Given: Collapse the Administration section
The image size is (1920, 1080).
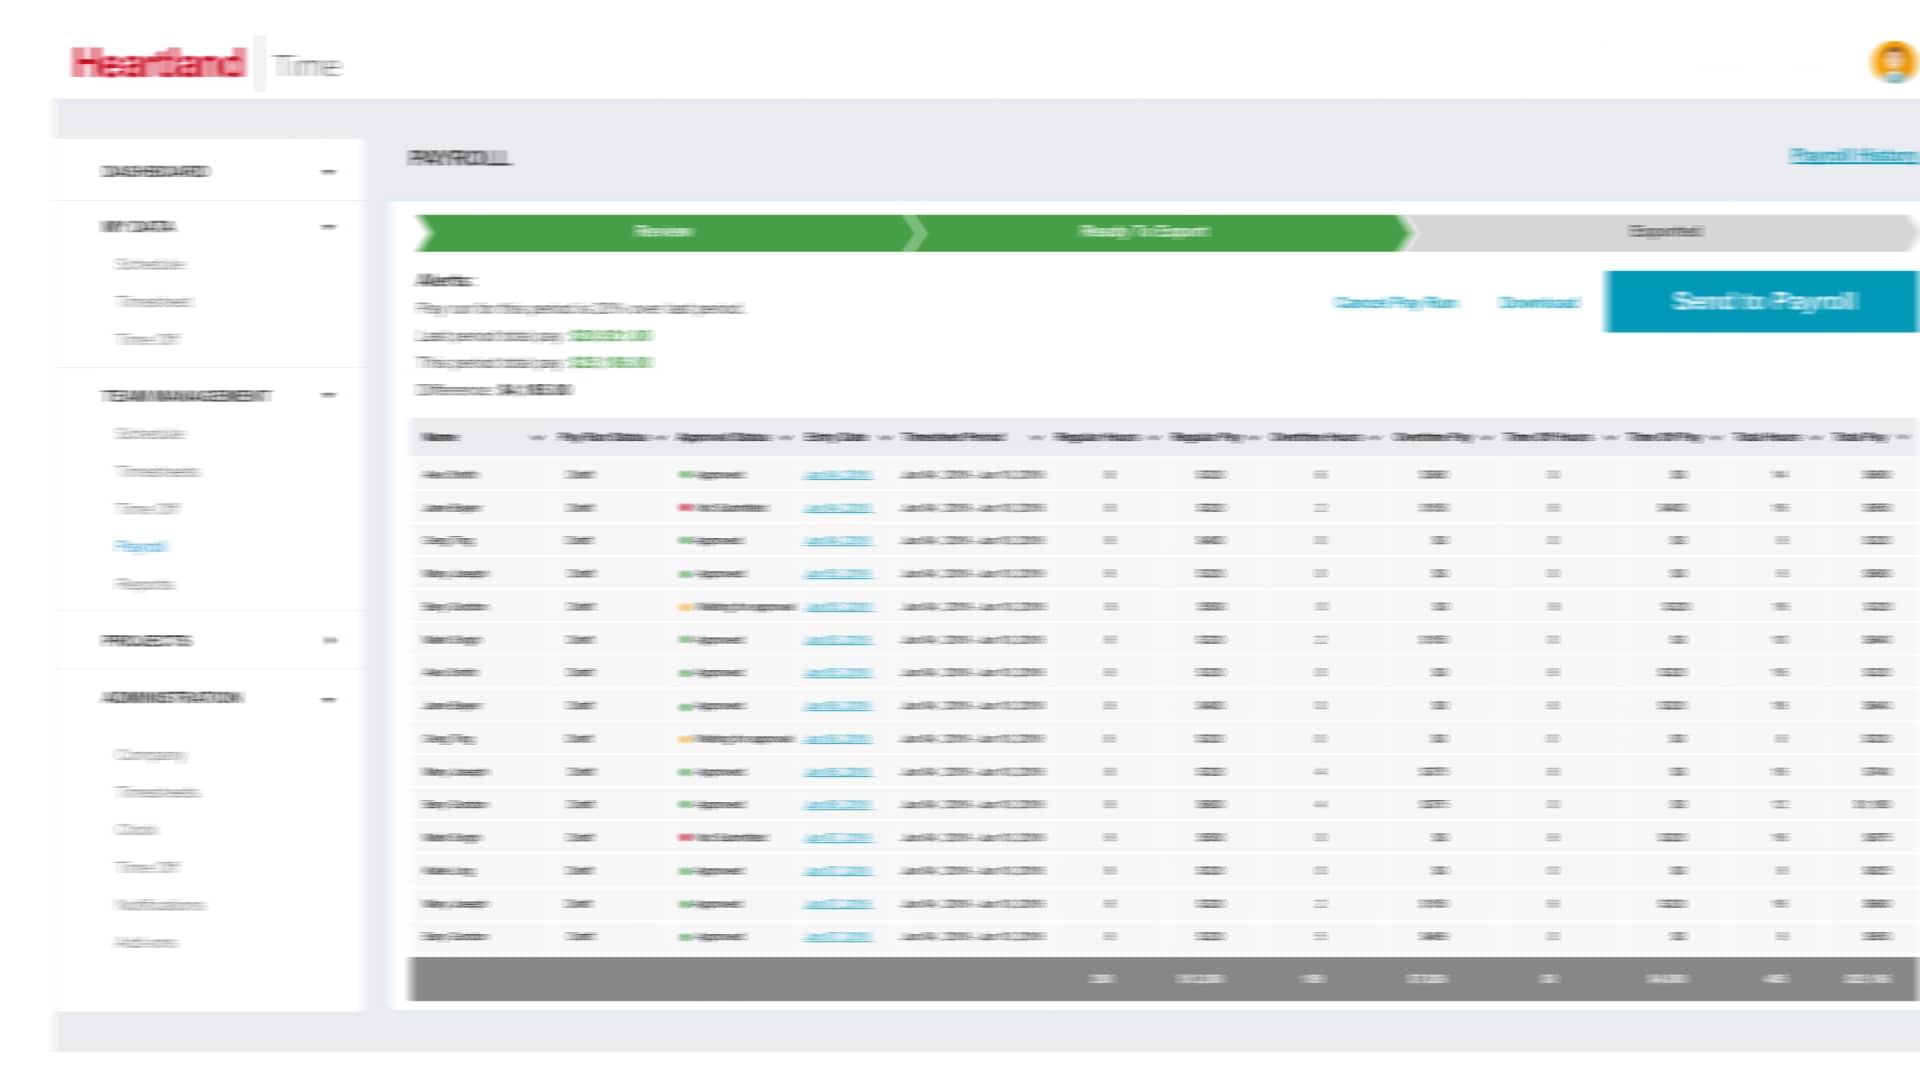Looking at the screenshot, I should coord(328,699).
